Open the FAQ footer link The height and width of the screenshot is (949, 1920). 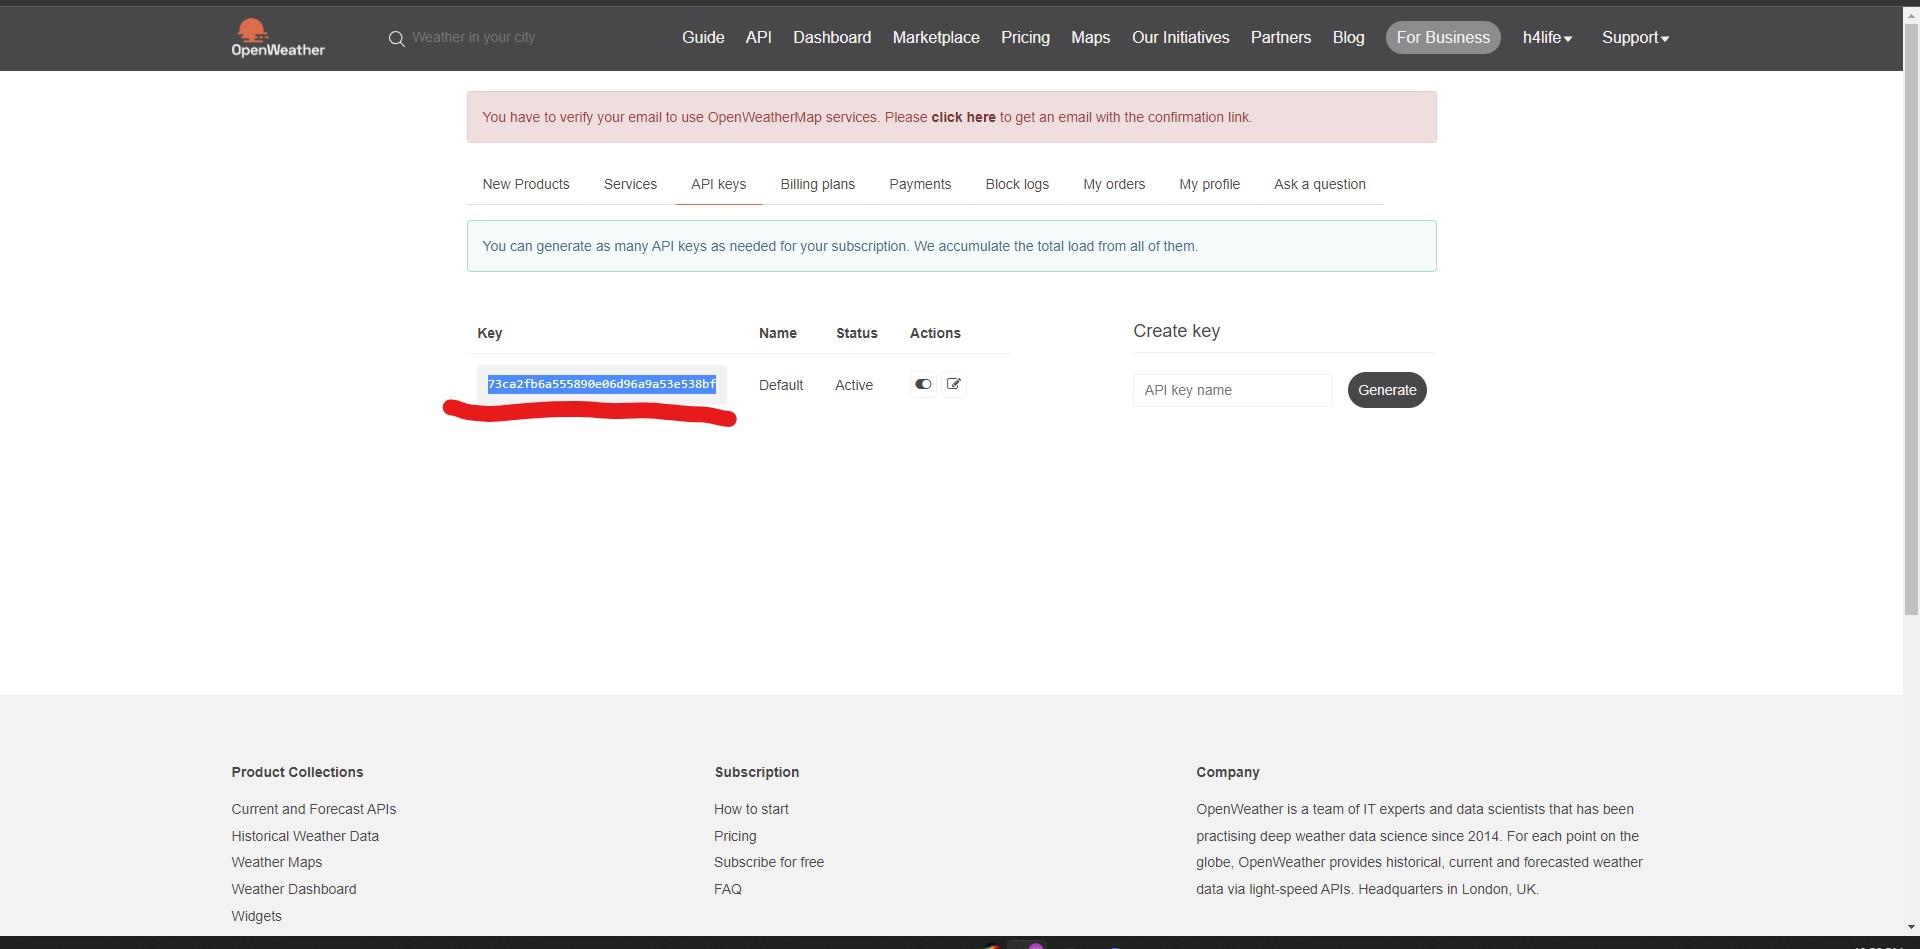[728, 889]
